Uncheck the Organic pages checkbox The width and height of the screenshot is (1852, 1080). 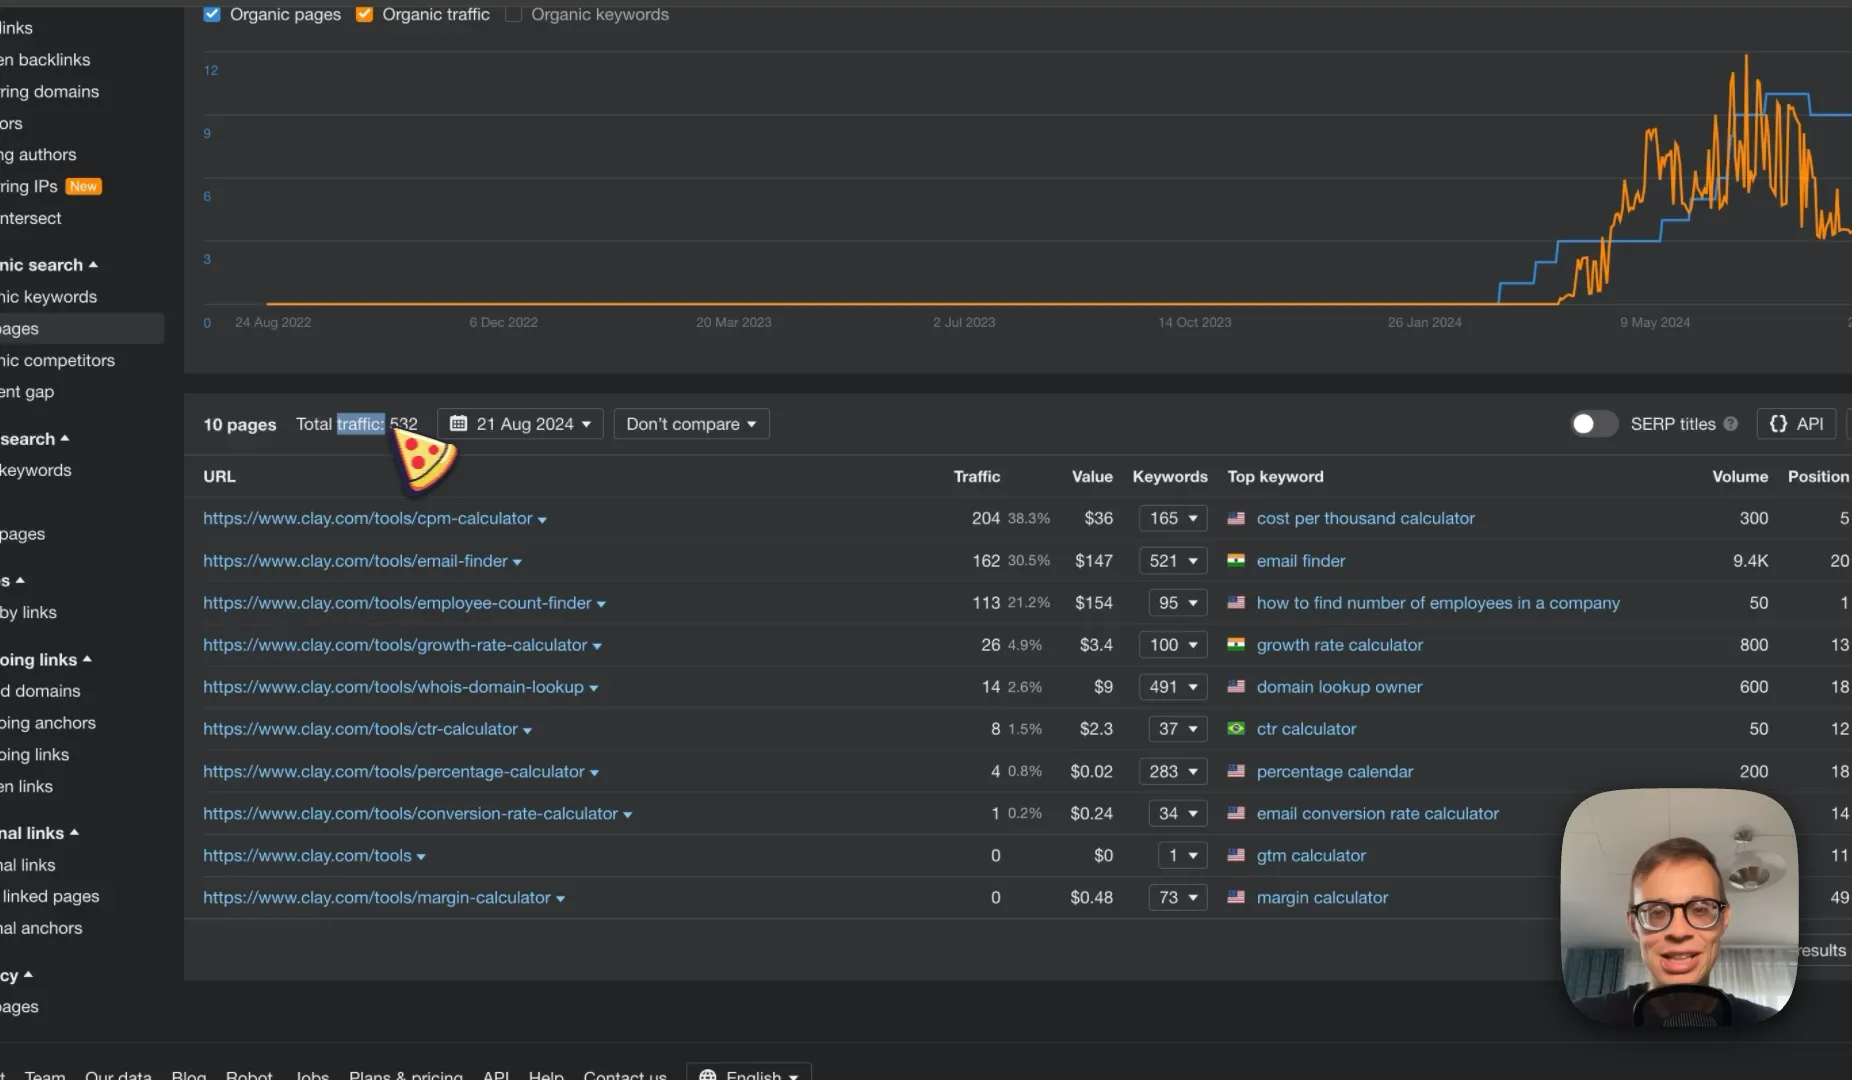(x=212, y=14)
